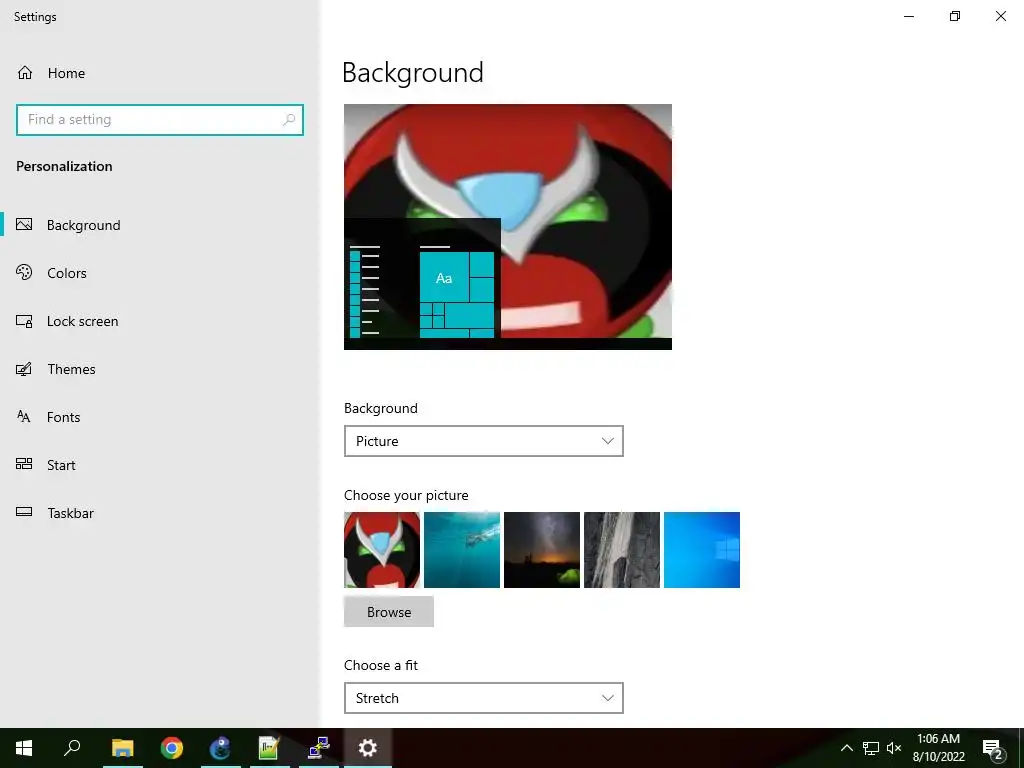The image size is (1024, 768).
Task: Open the network computers app in taskbar
Action: pos(319,748)
